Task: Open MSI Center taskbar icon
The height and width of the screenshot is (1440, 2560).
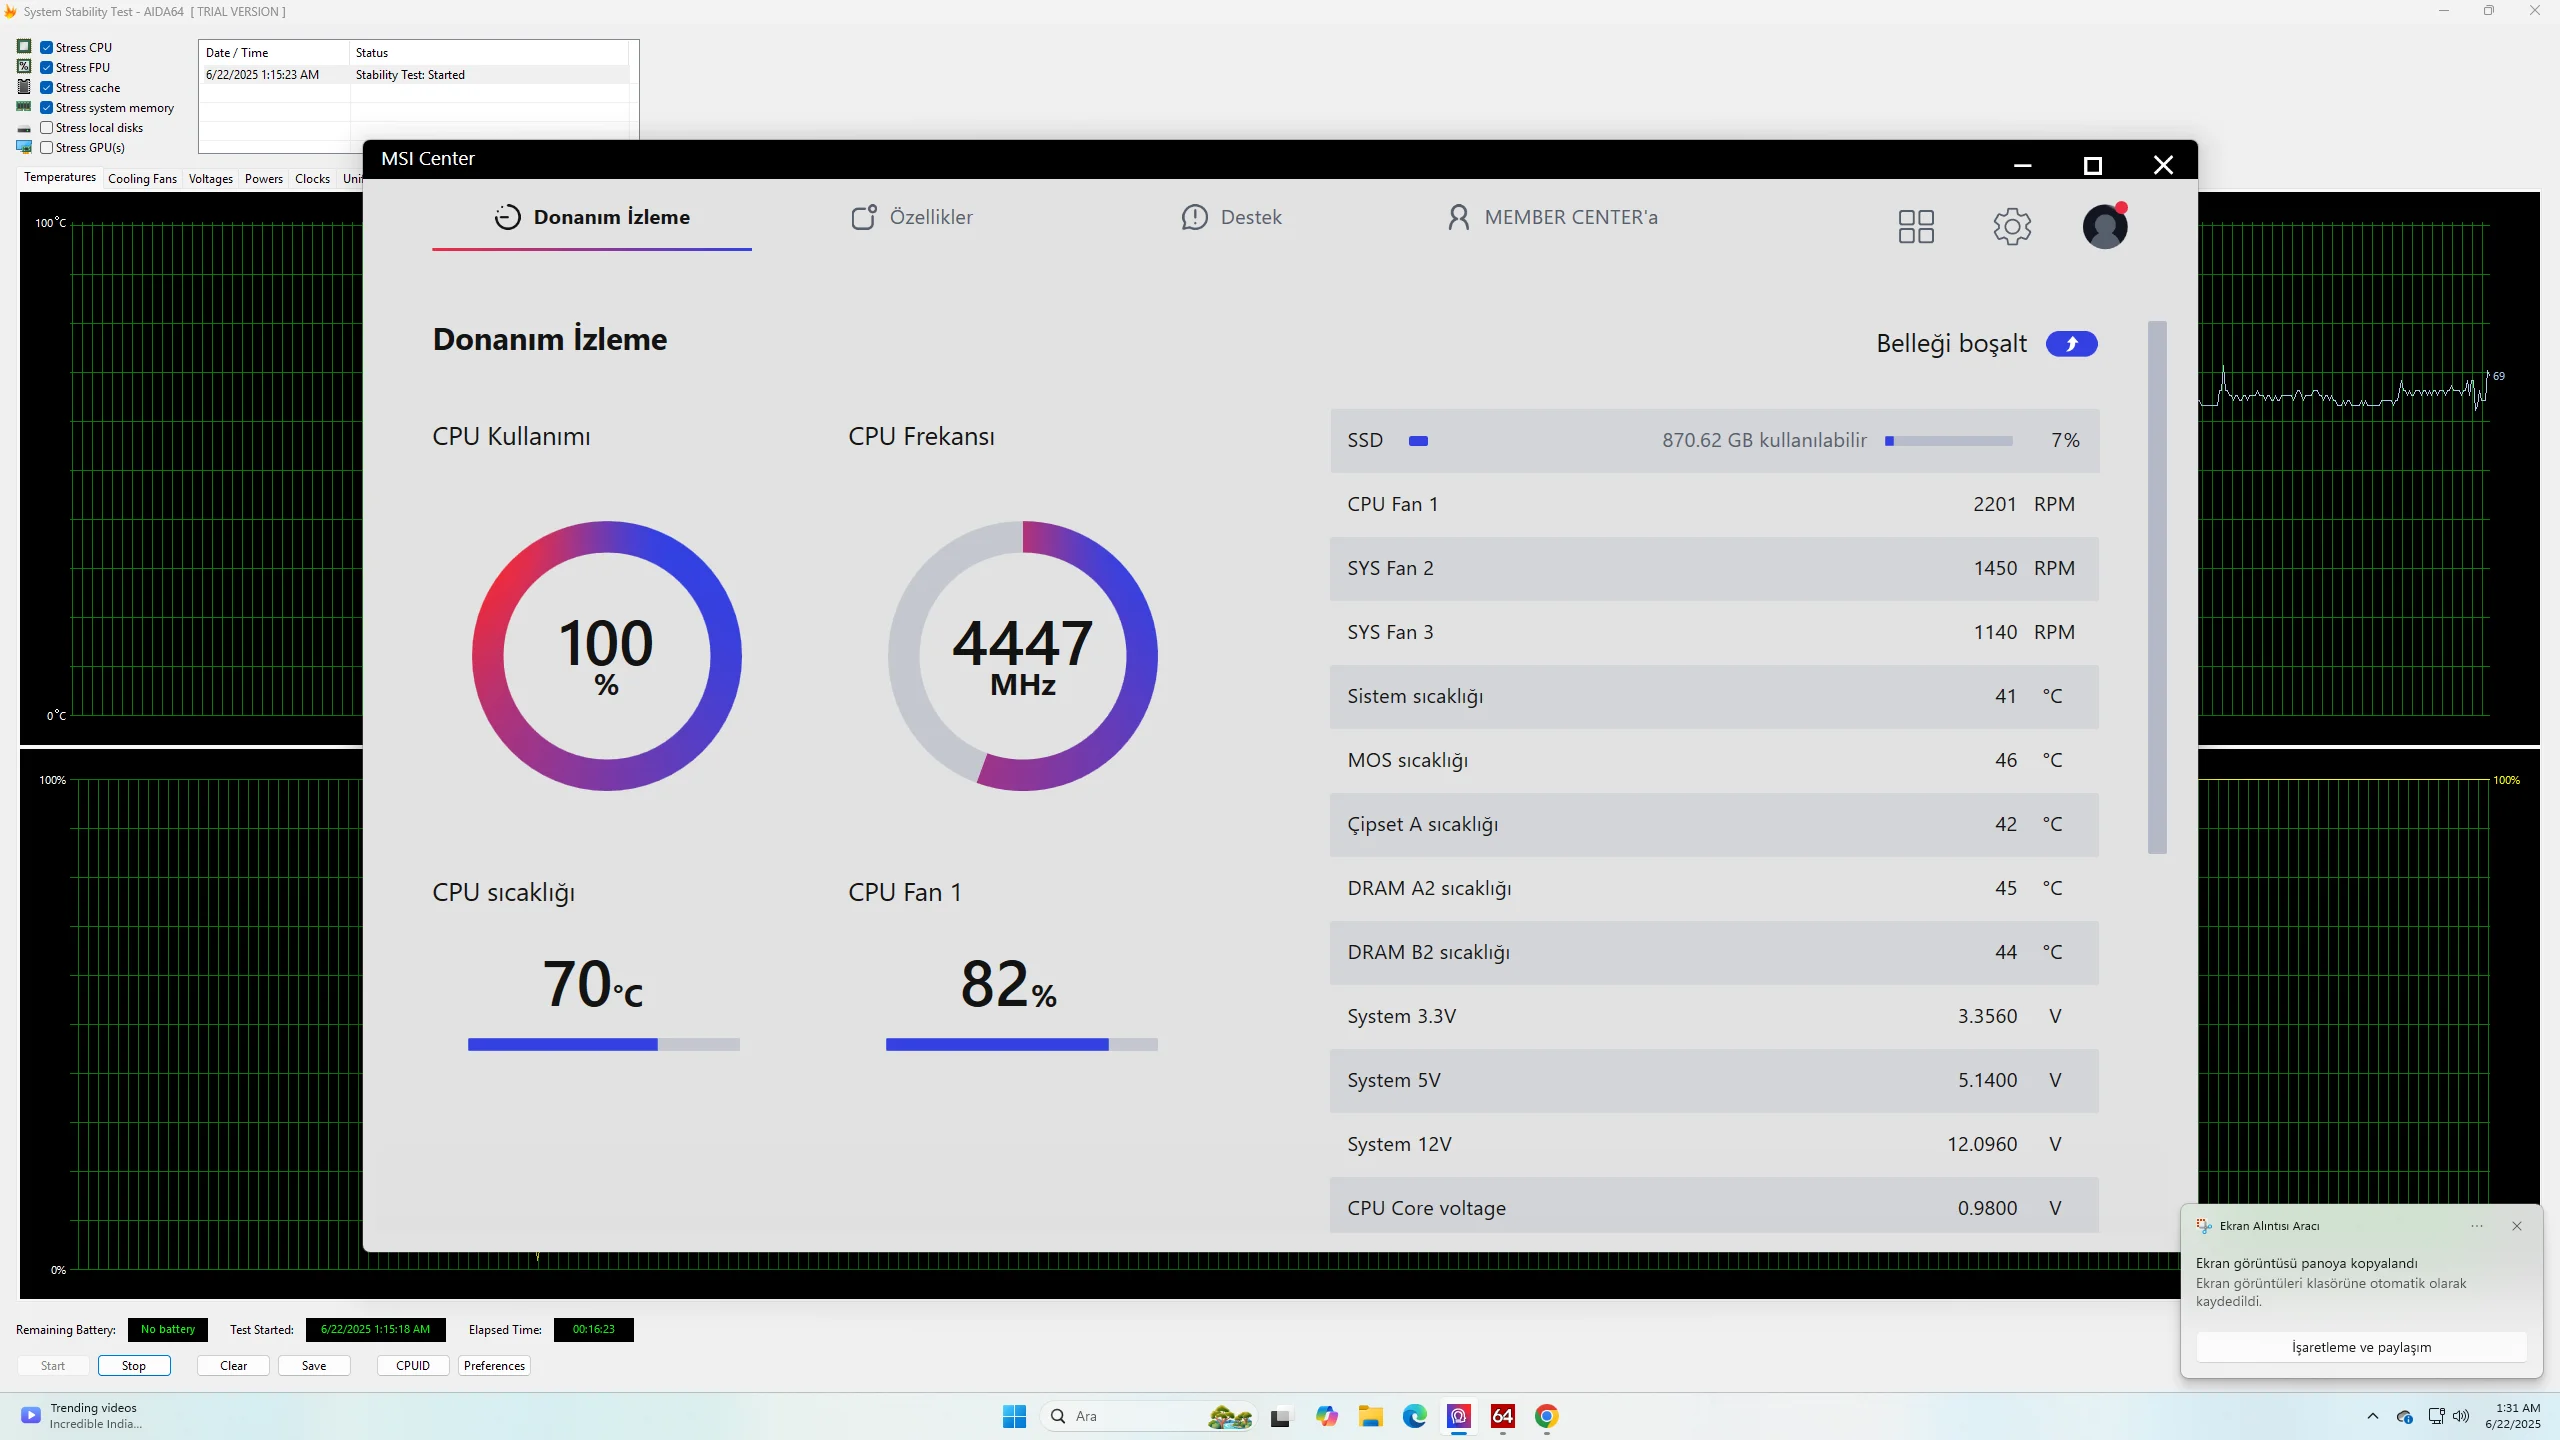Action: [x=1459, y=1416]
